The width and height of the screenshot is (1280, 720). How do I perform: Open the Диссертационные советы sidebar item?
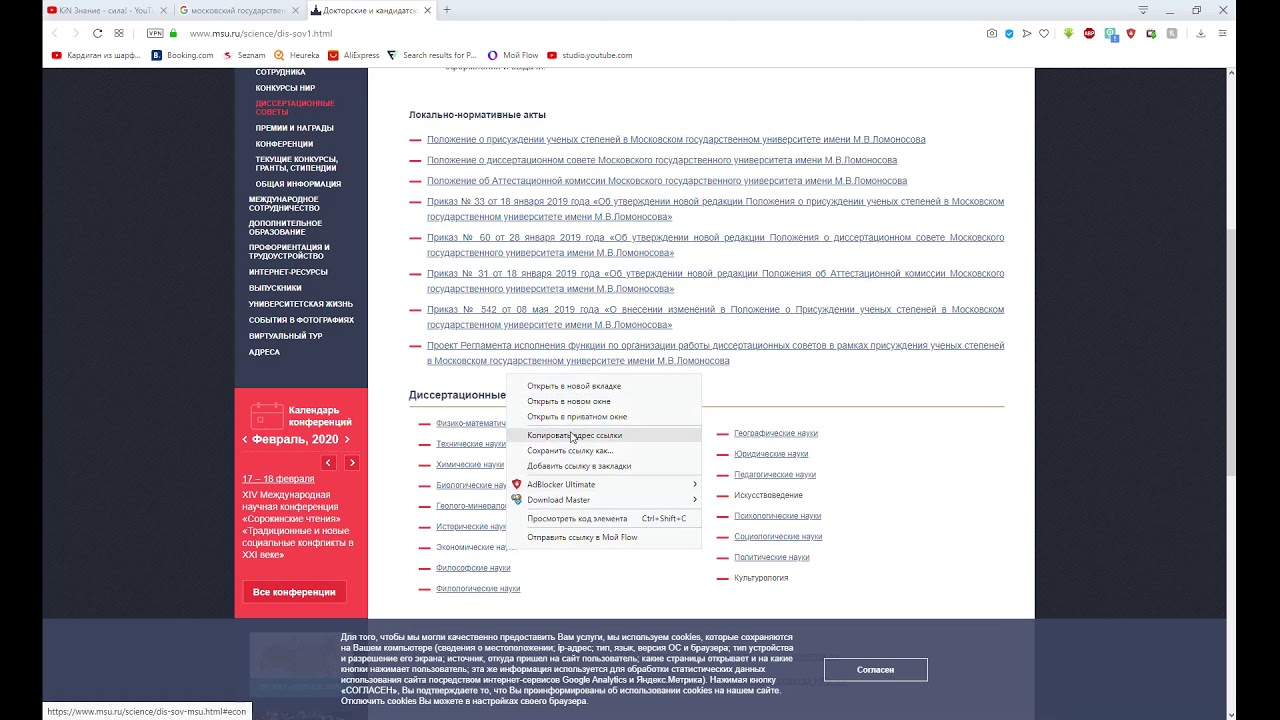coord(295,107)
